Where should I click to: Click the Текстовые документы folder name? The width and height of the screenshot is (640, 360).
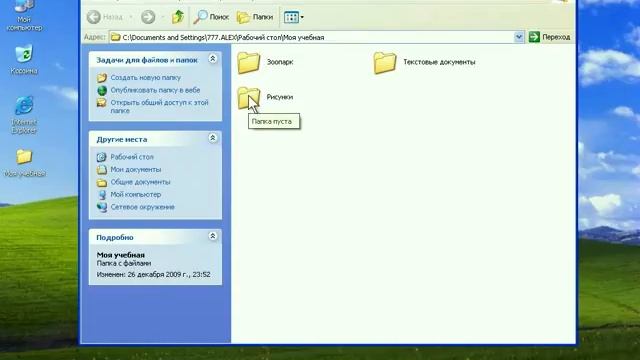pyautogui.click(x=439, y=62)
